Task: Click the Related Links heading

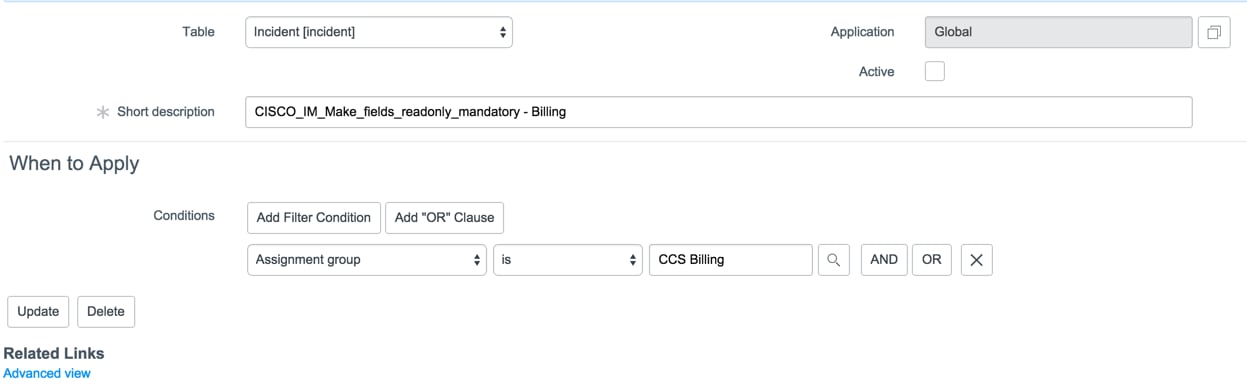Action: tap(54, 353)
